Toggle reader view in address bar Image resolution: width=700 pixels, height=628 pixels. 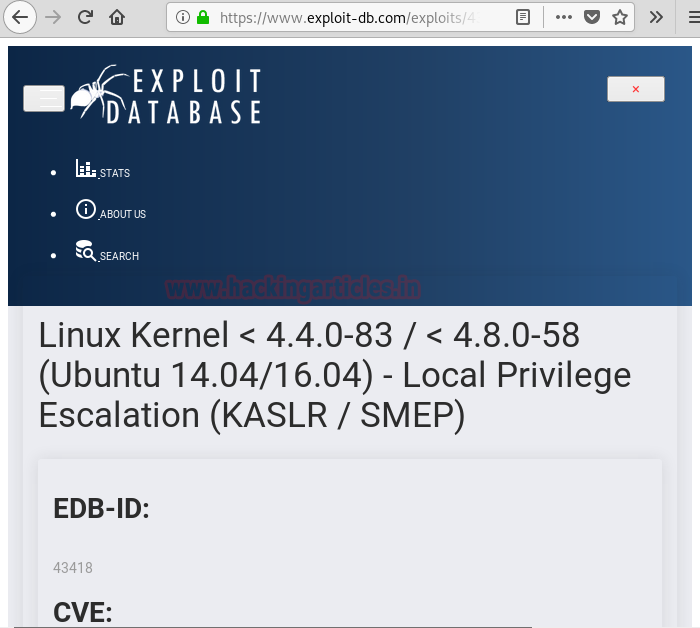tap(523, 17)
